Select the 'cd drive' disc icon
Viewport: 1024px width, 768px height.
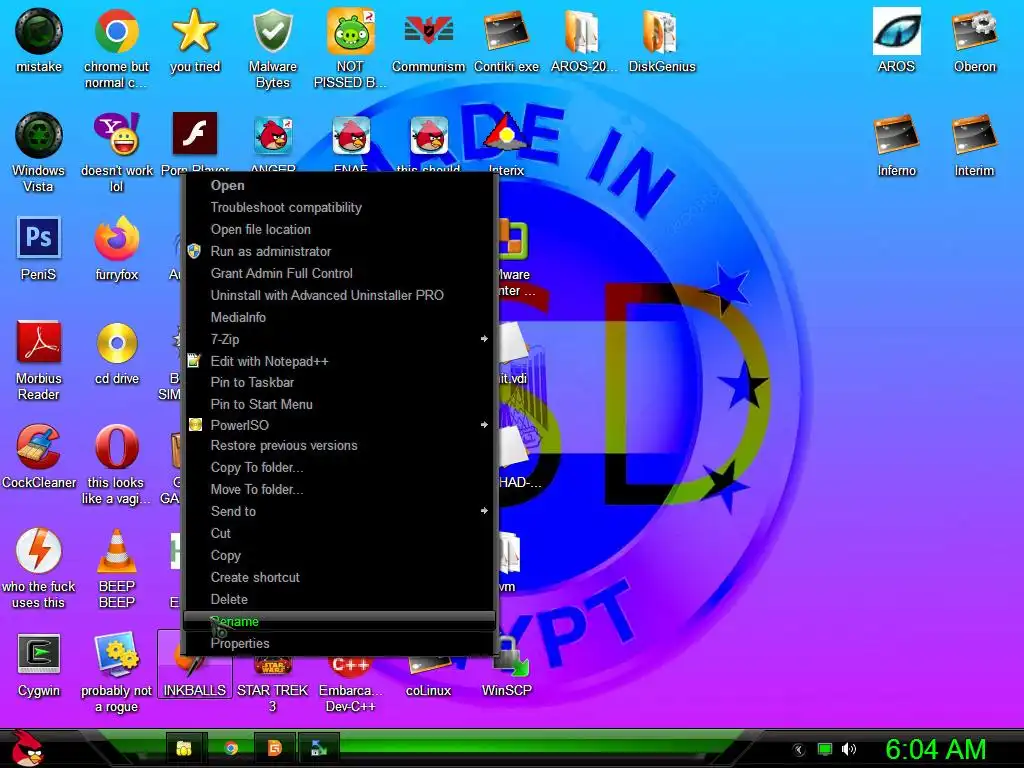tap(116, 343)
